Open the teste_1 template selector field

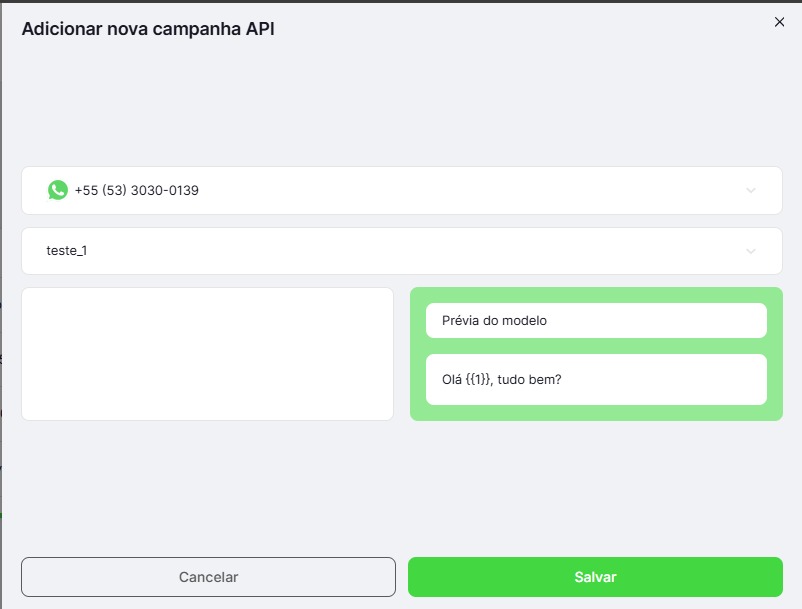tap(400, 251)
